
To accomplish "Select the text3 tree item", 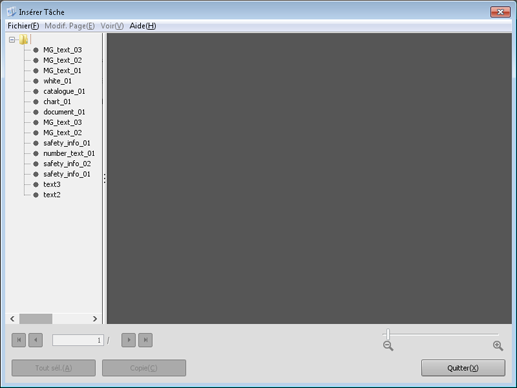I will [52, 184].
